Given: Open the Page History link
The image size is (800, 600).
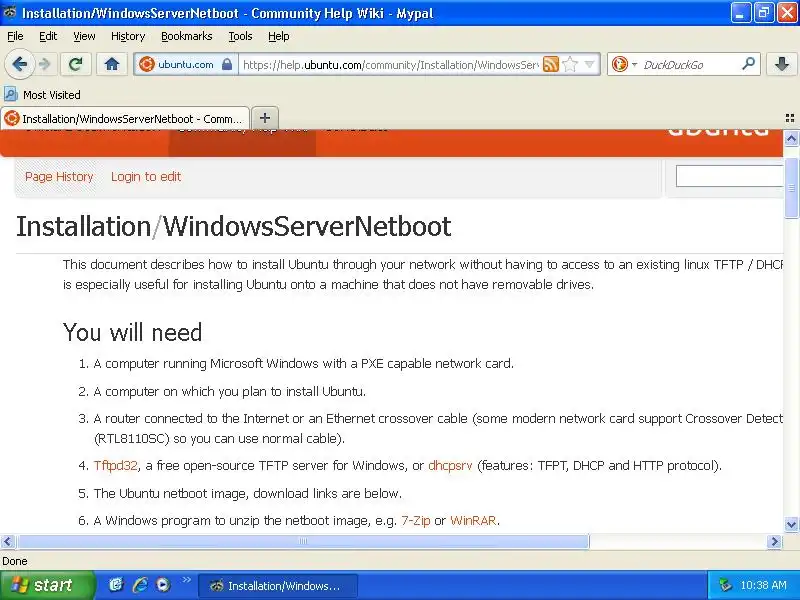Looking at the screenshot, I should click(59, 177).
